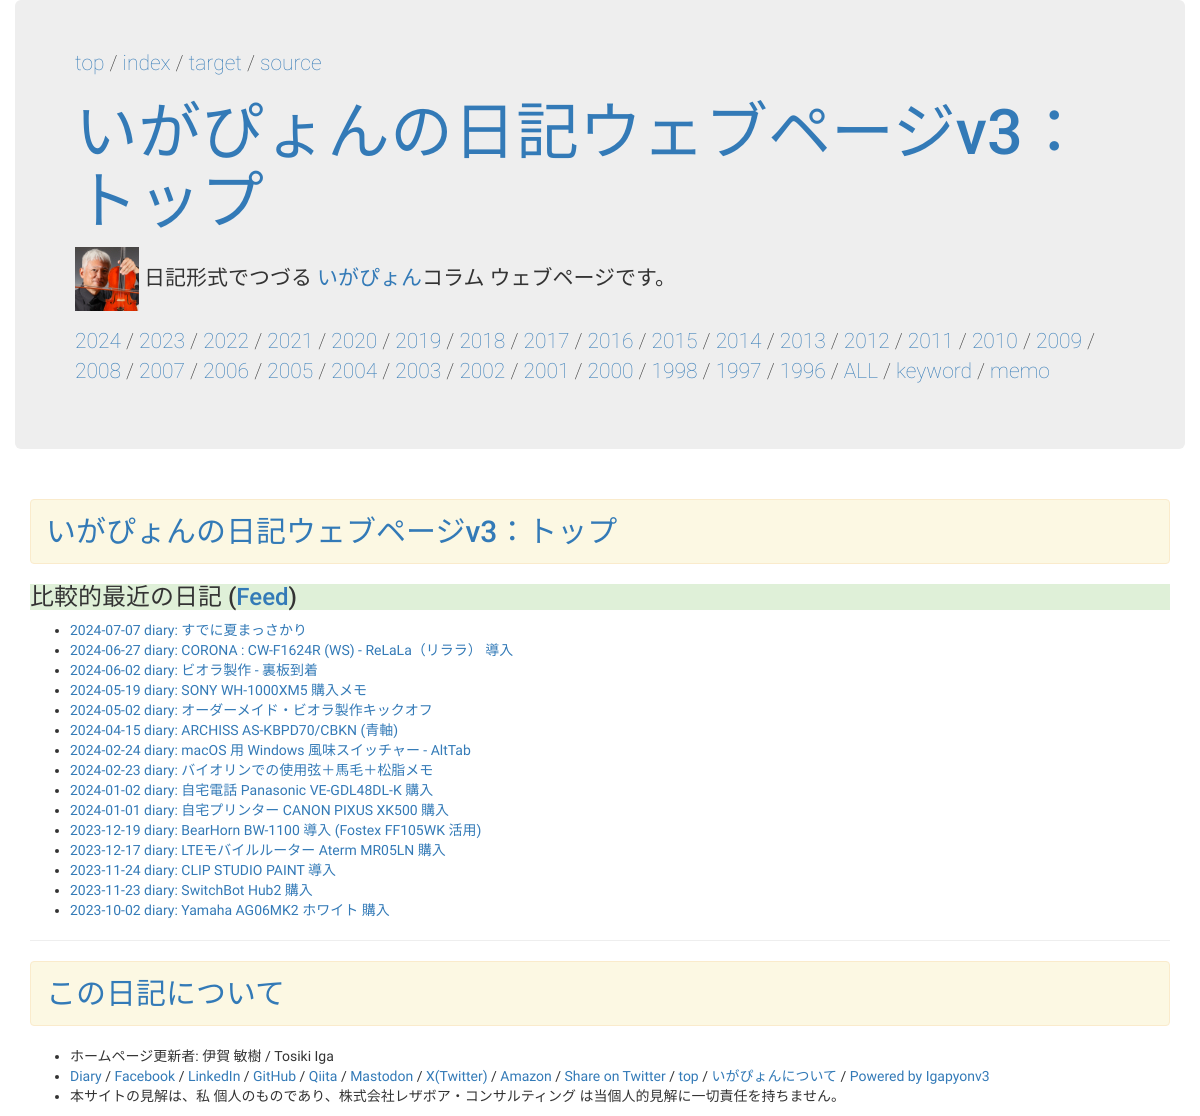Open the 'target' link in top navigation
The height and width of the screenshot is (1116, 1200).
215,63
